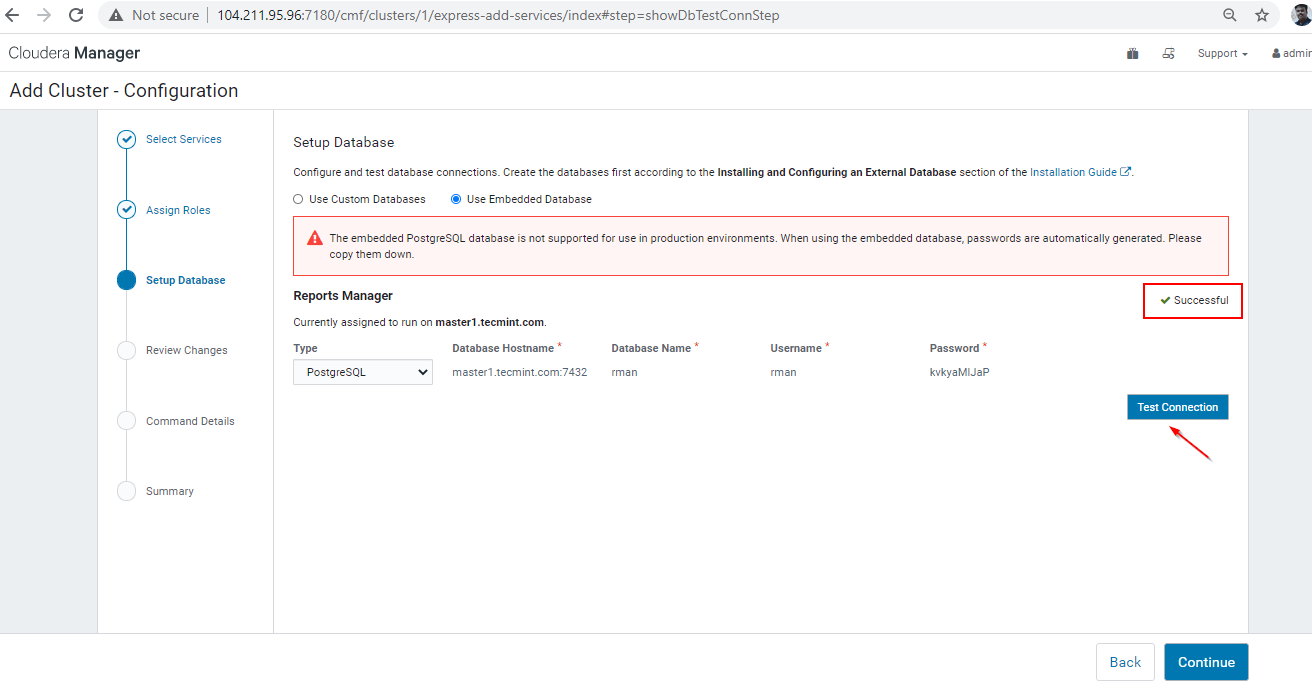Image resolution: width=1312 pixels, height=686 pixels.
Task: Click the parcels gift-box icon in header
Action: click(x=1132, y=54)
